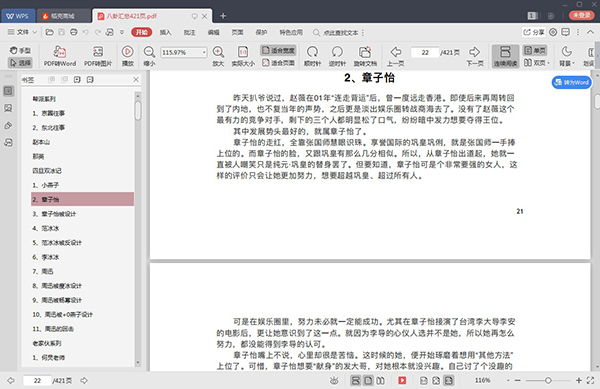Open the 背景 background dropdown
This screenshot has height=389, width=600.
567,56
